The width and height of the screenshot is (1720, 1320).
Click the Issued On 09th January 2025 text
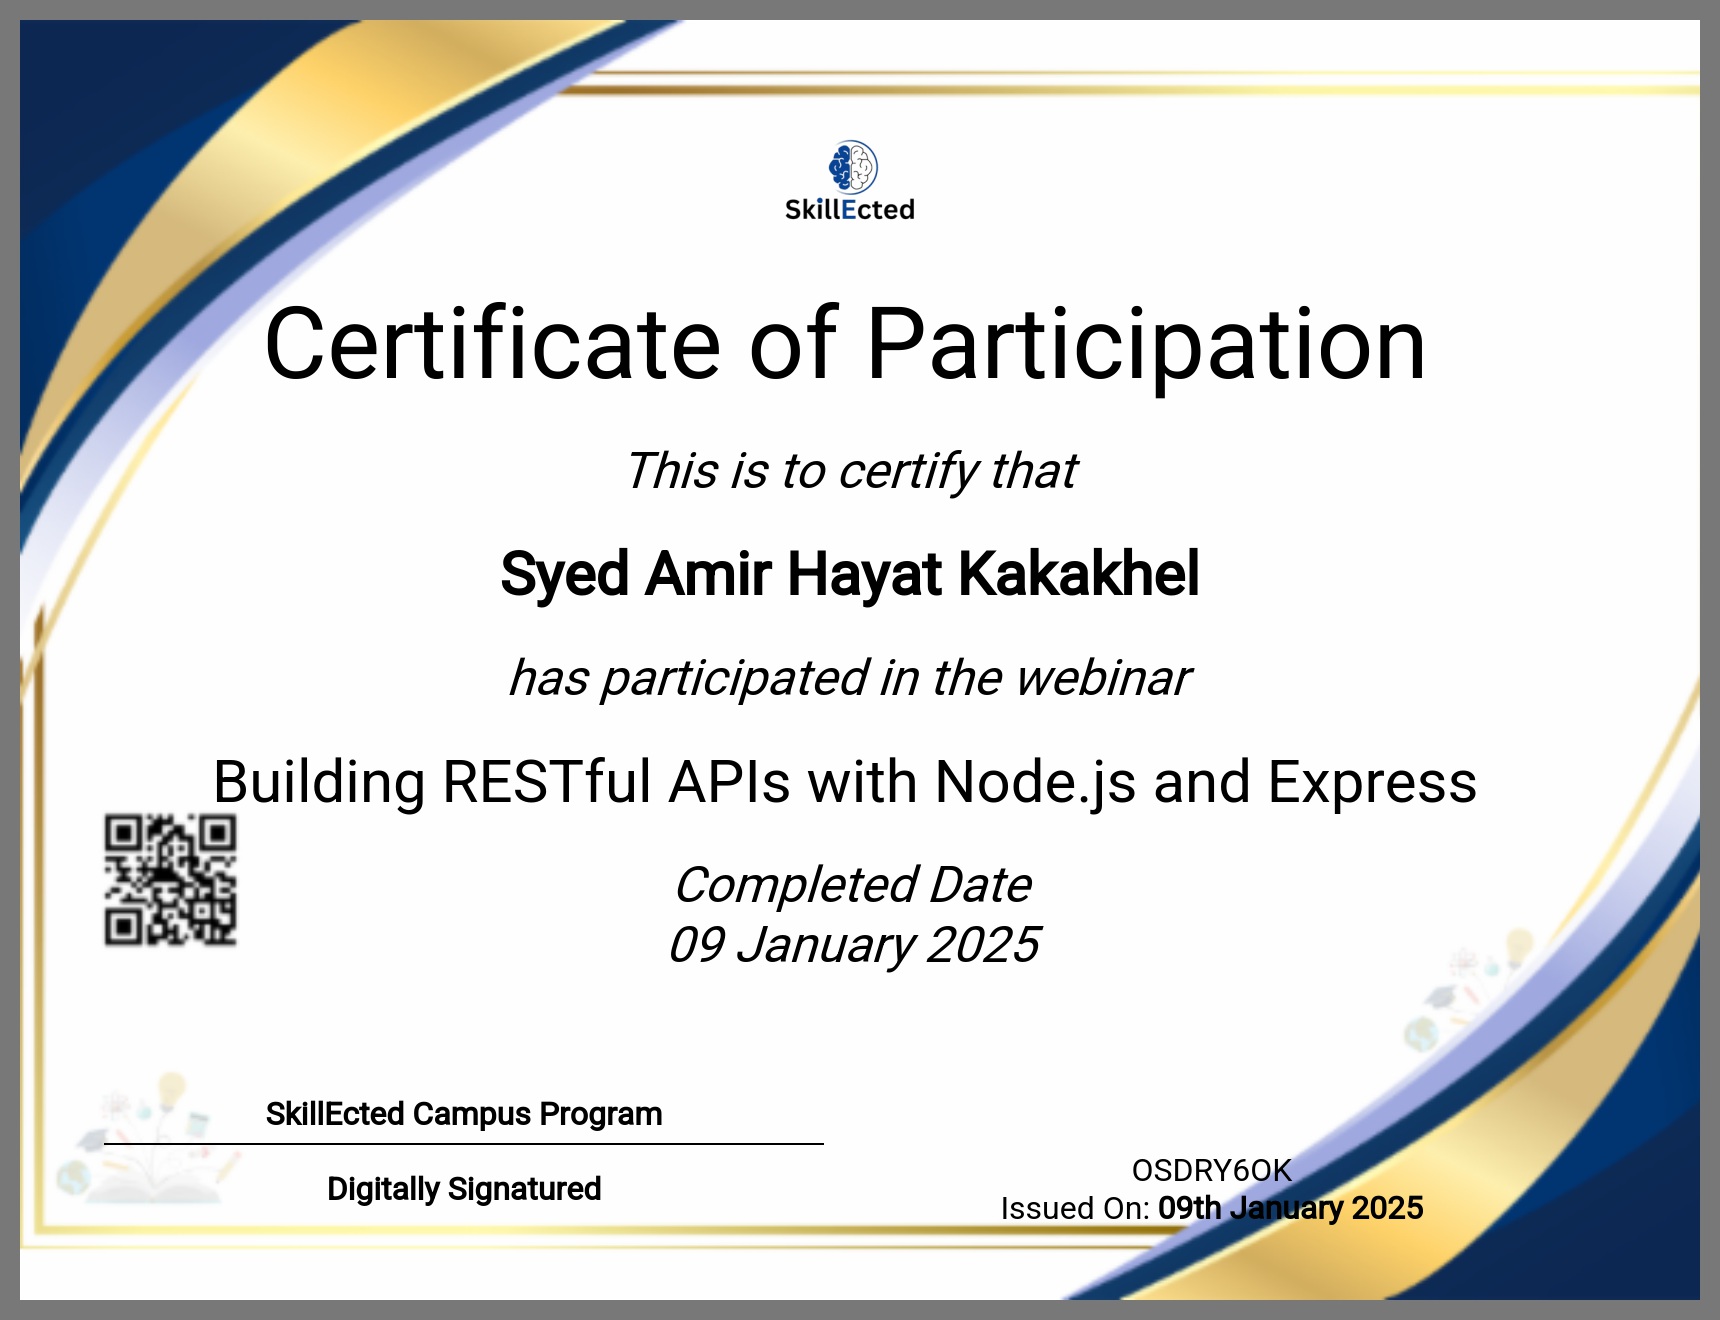[1211, 1208]
